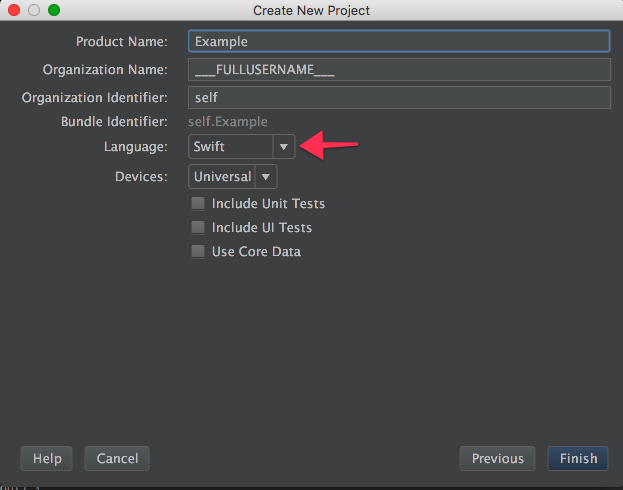Open the Swift language combo box
Screen dimensions: 623x490
click(231, 147)
